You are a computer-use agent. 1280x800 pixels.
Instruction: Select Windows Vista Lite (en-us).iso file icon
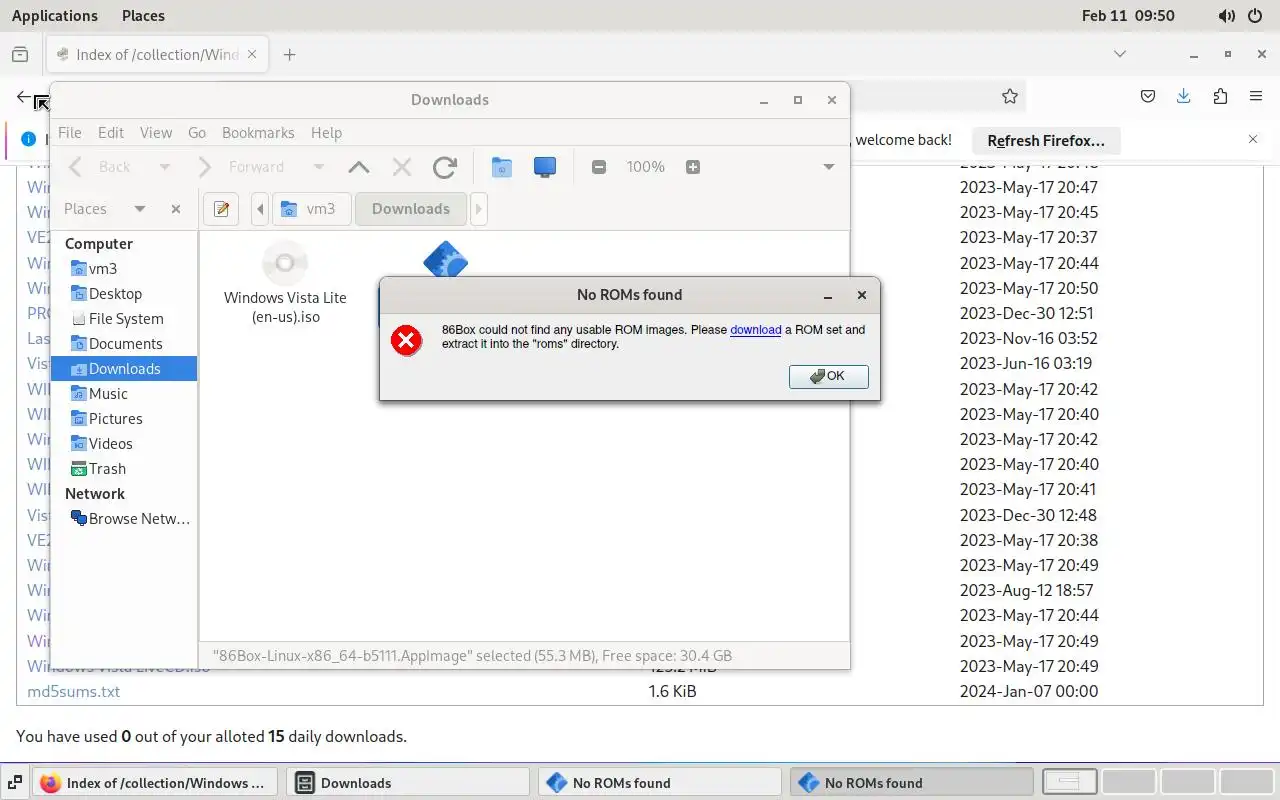[285, 264]
